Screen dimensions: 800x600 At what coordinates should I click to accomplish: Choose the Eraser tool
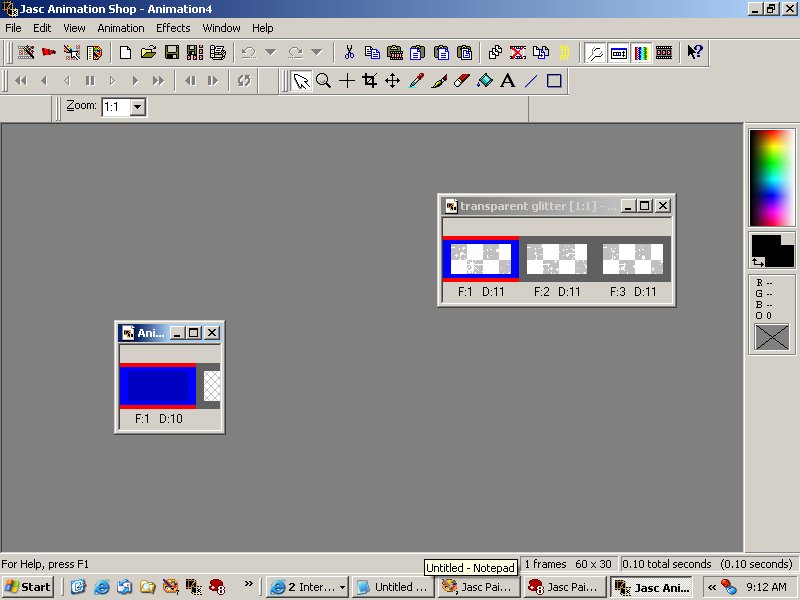click(462, 81)
